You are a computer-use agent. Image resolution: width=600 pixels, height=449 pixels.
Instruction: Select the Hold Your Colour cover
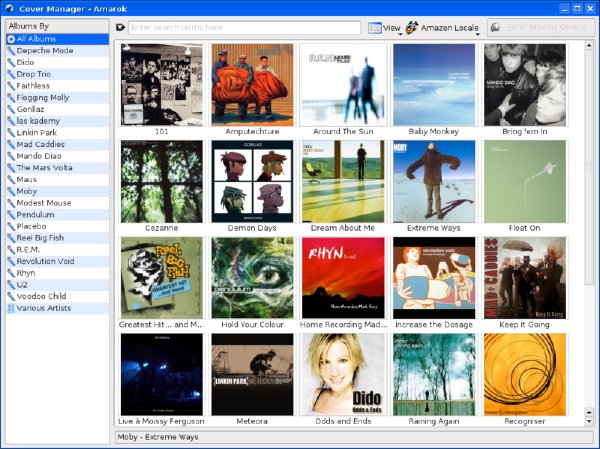tap(252, 278)
